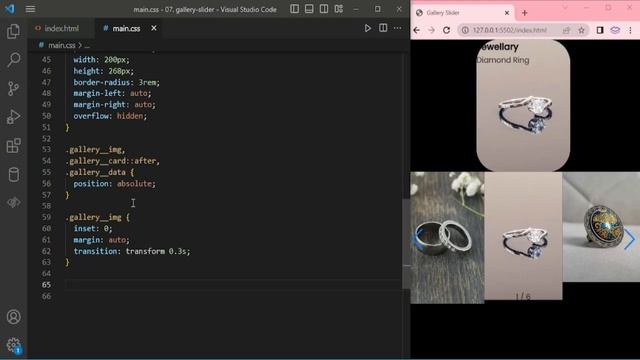Split the editor to the right
640x360 pixels.
[x=383, y=28]
